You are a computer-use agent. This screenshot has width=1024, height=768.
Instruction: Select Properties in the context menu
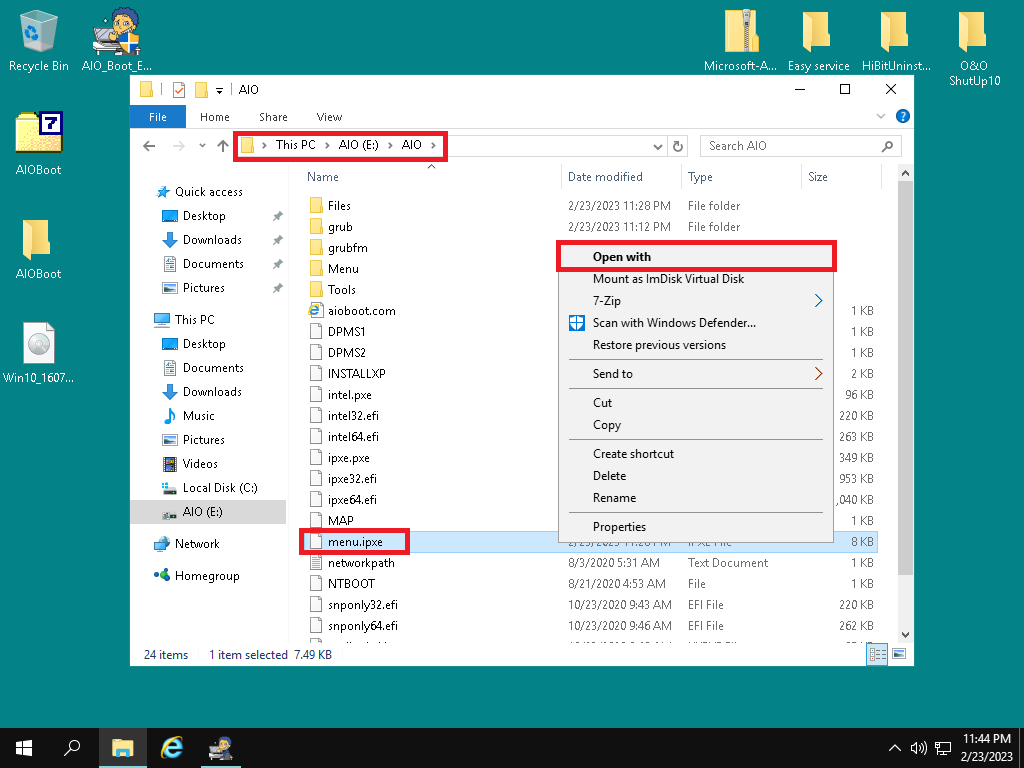(619, 527)
